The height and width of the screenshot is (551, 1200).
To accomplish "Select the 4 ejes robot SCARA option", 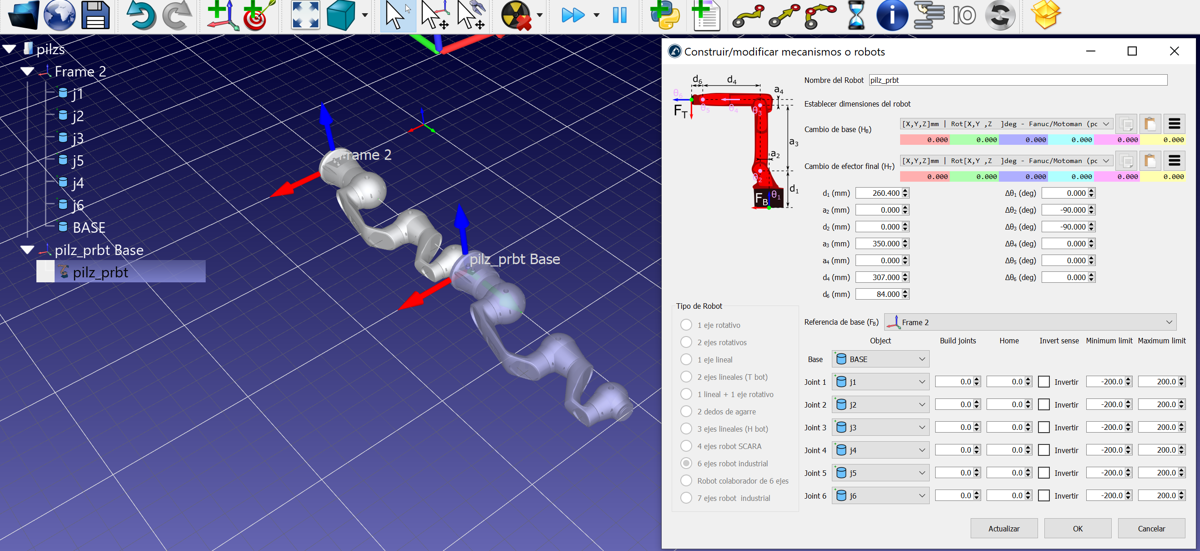I will 686,446.
